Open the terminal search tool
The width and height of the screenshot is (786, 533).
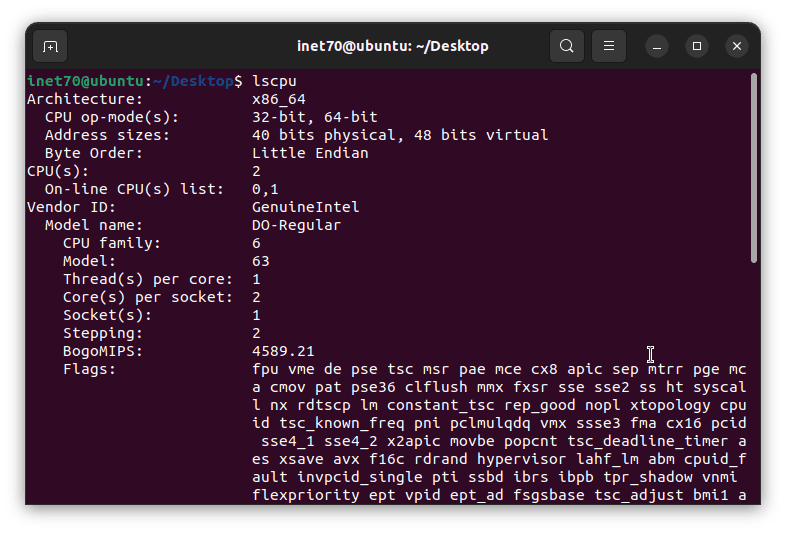566,46
